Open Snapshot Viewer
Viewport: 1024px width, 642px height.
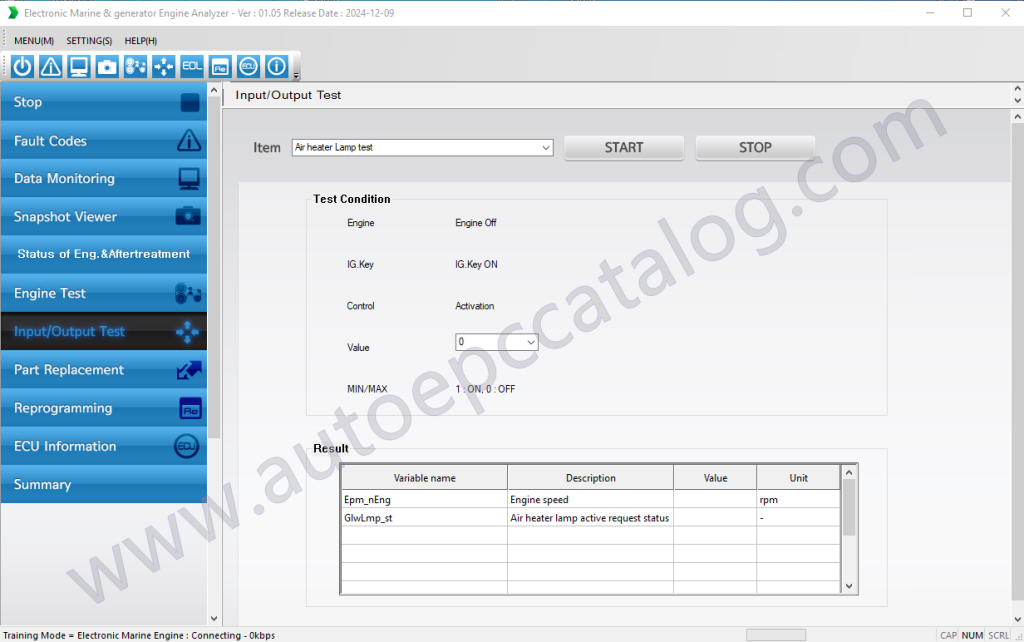click(x=104, y=216)
